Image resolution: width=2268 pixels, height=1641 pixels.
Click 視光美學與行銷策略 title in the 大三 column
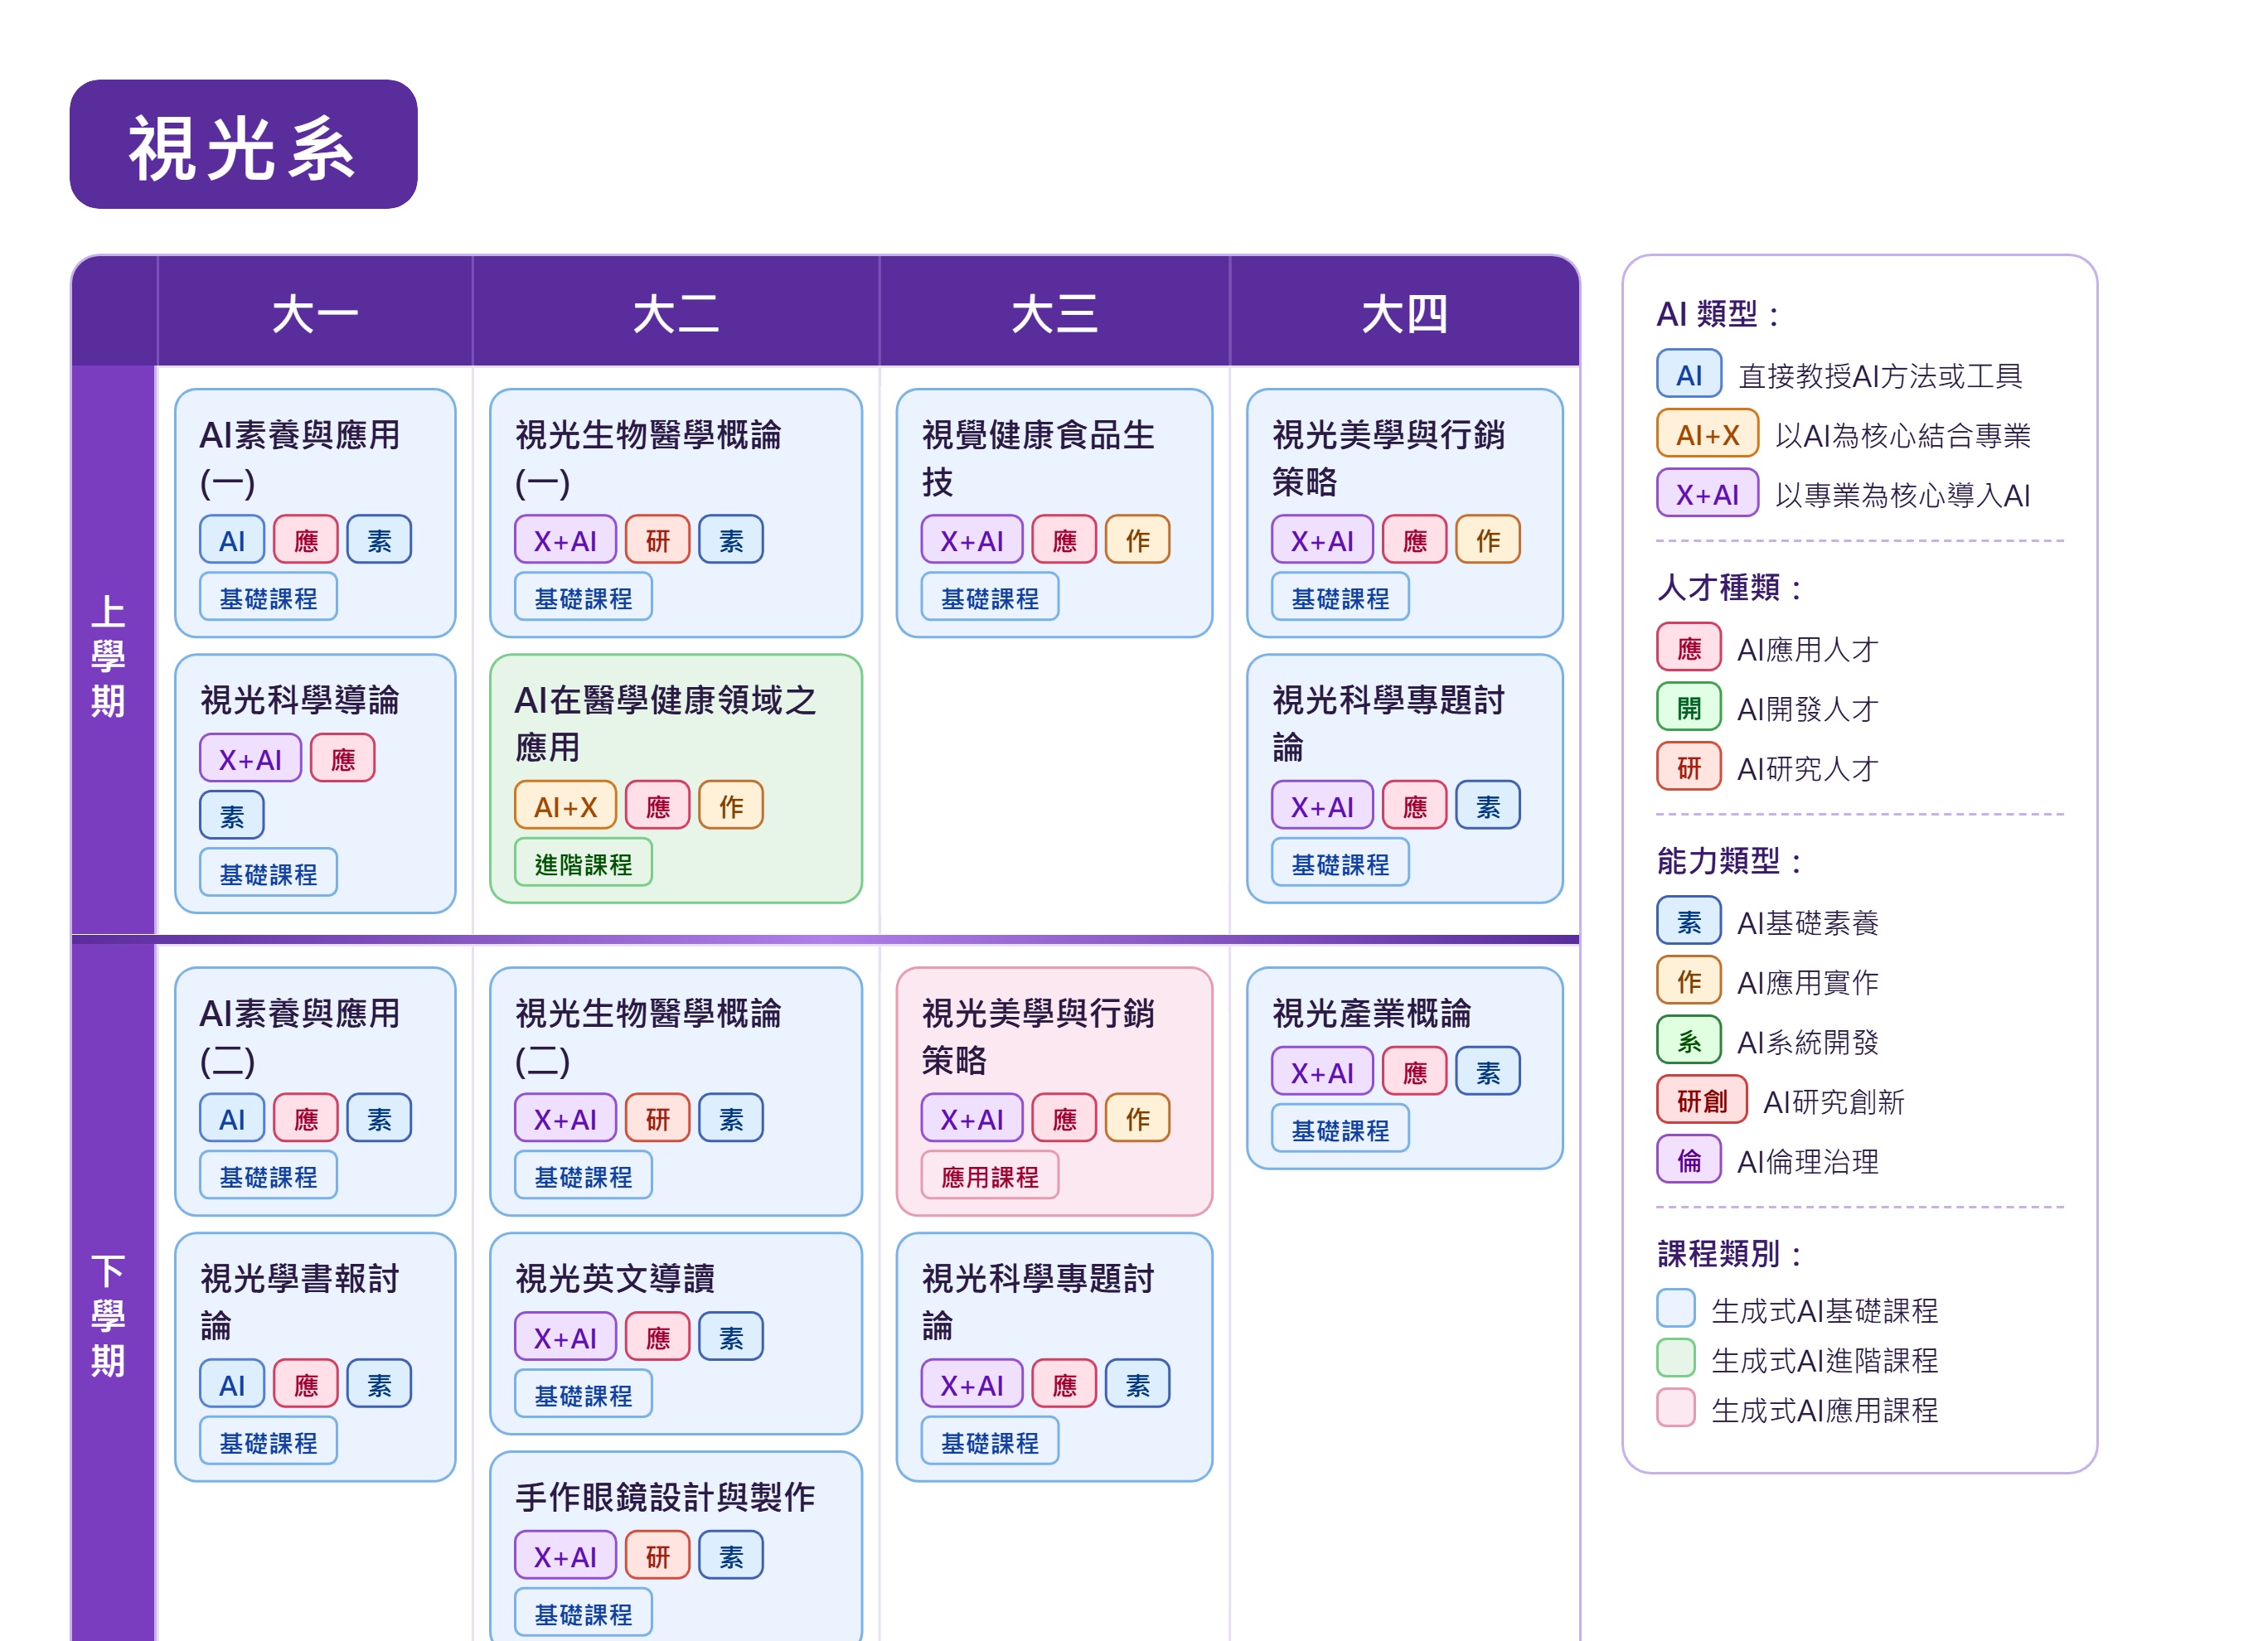(x=1038, y=1037)
